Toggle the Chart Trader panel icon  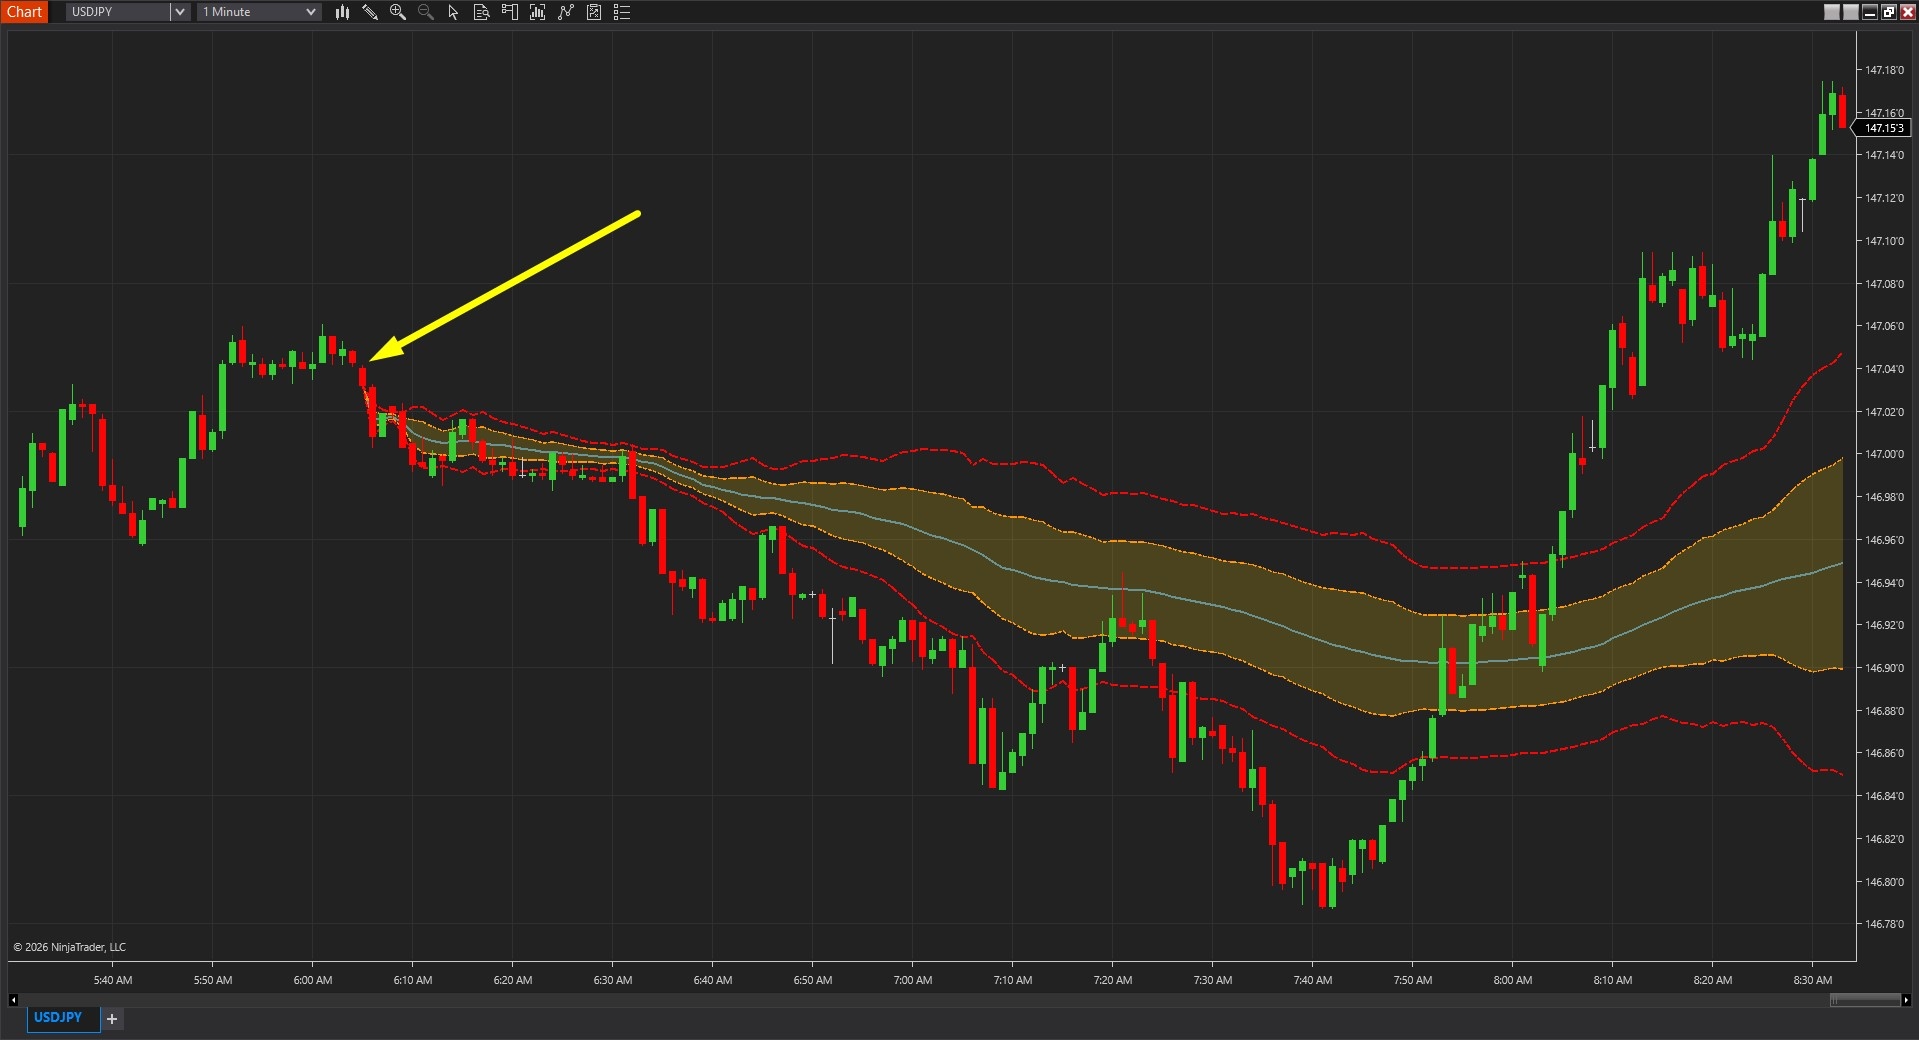[x=509, y=12]
